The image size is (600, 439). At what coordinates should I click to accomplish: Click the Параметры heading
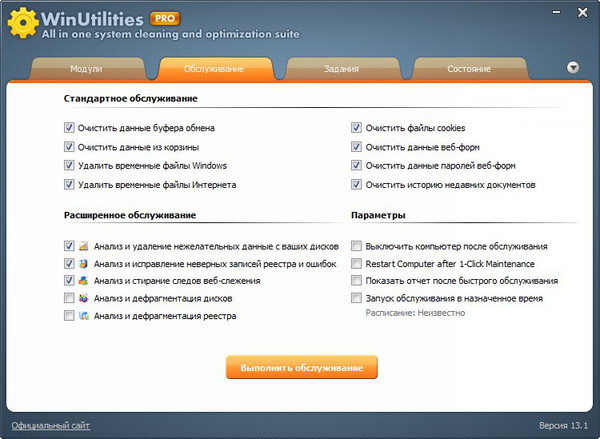pyautogui.click(x=378, y=215)
